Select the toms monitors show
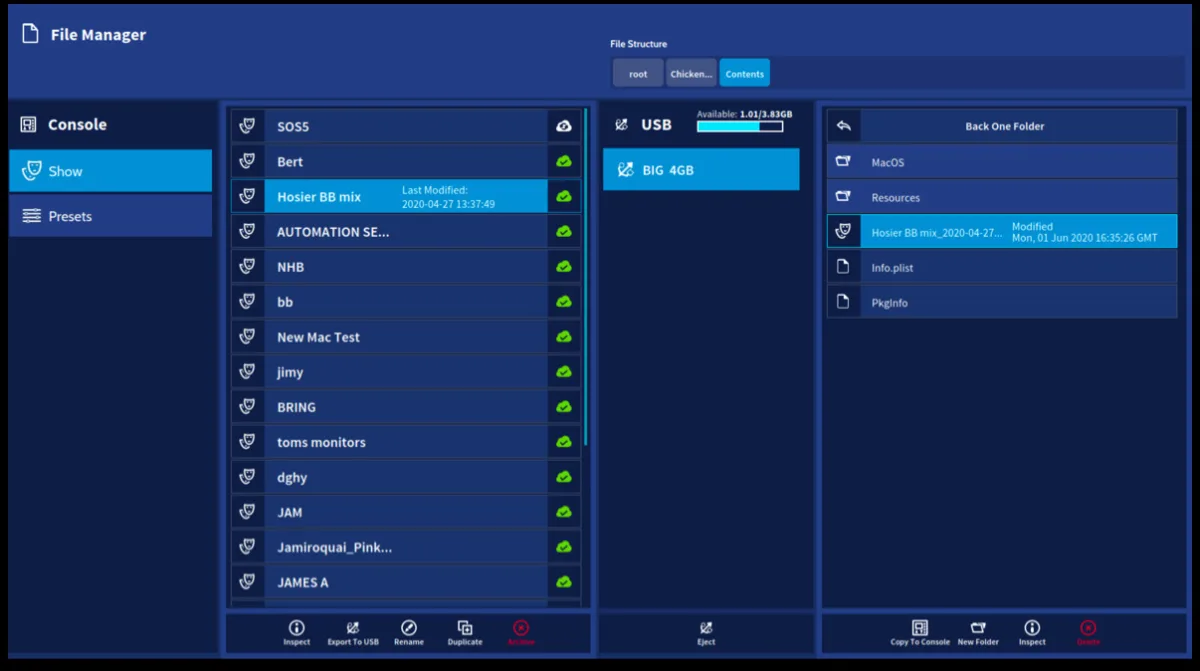The width and height of the screenshot is (1200, 671). tap(406, 441)
